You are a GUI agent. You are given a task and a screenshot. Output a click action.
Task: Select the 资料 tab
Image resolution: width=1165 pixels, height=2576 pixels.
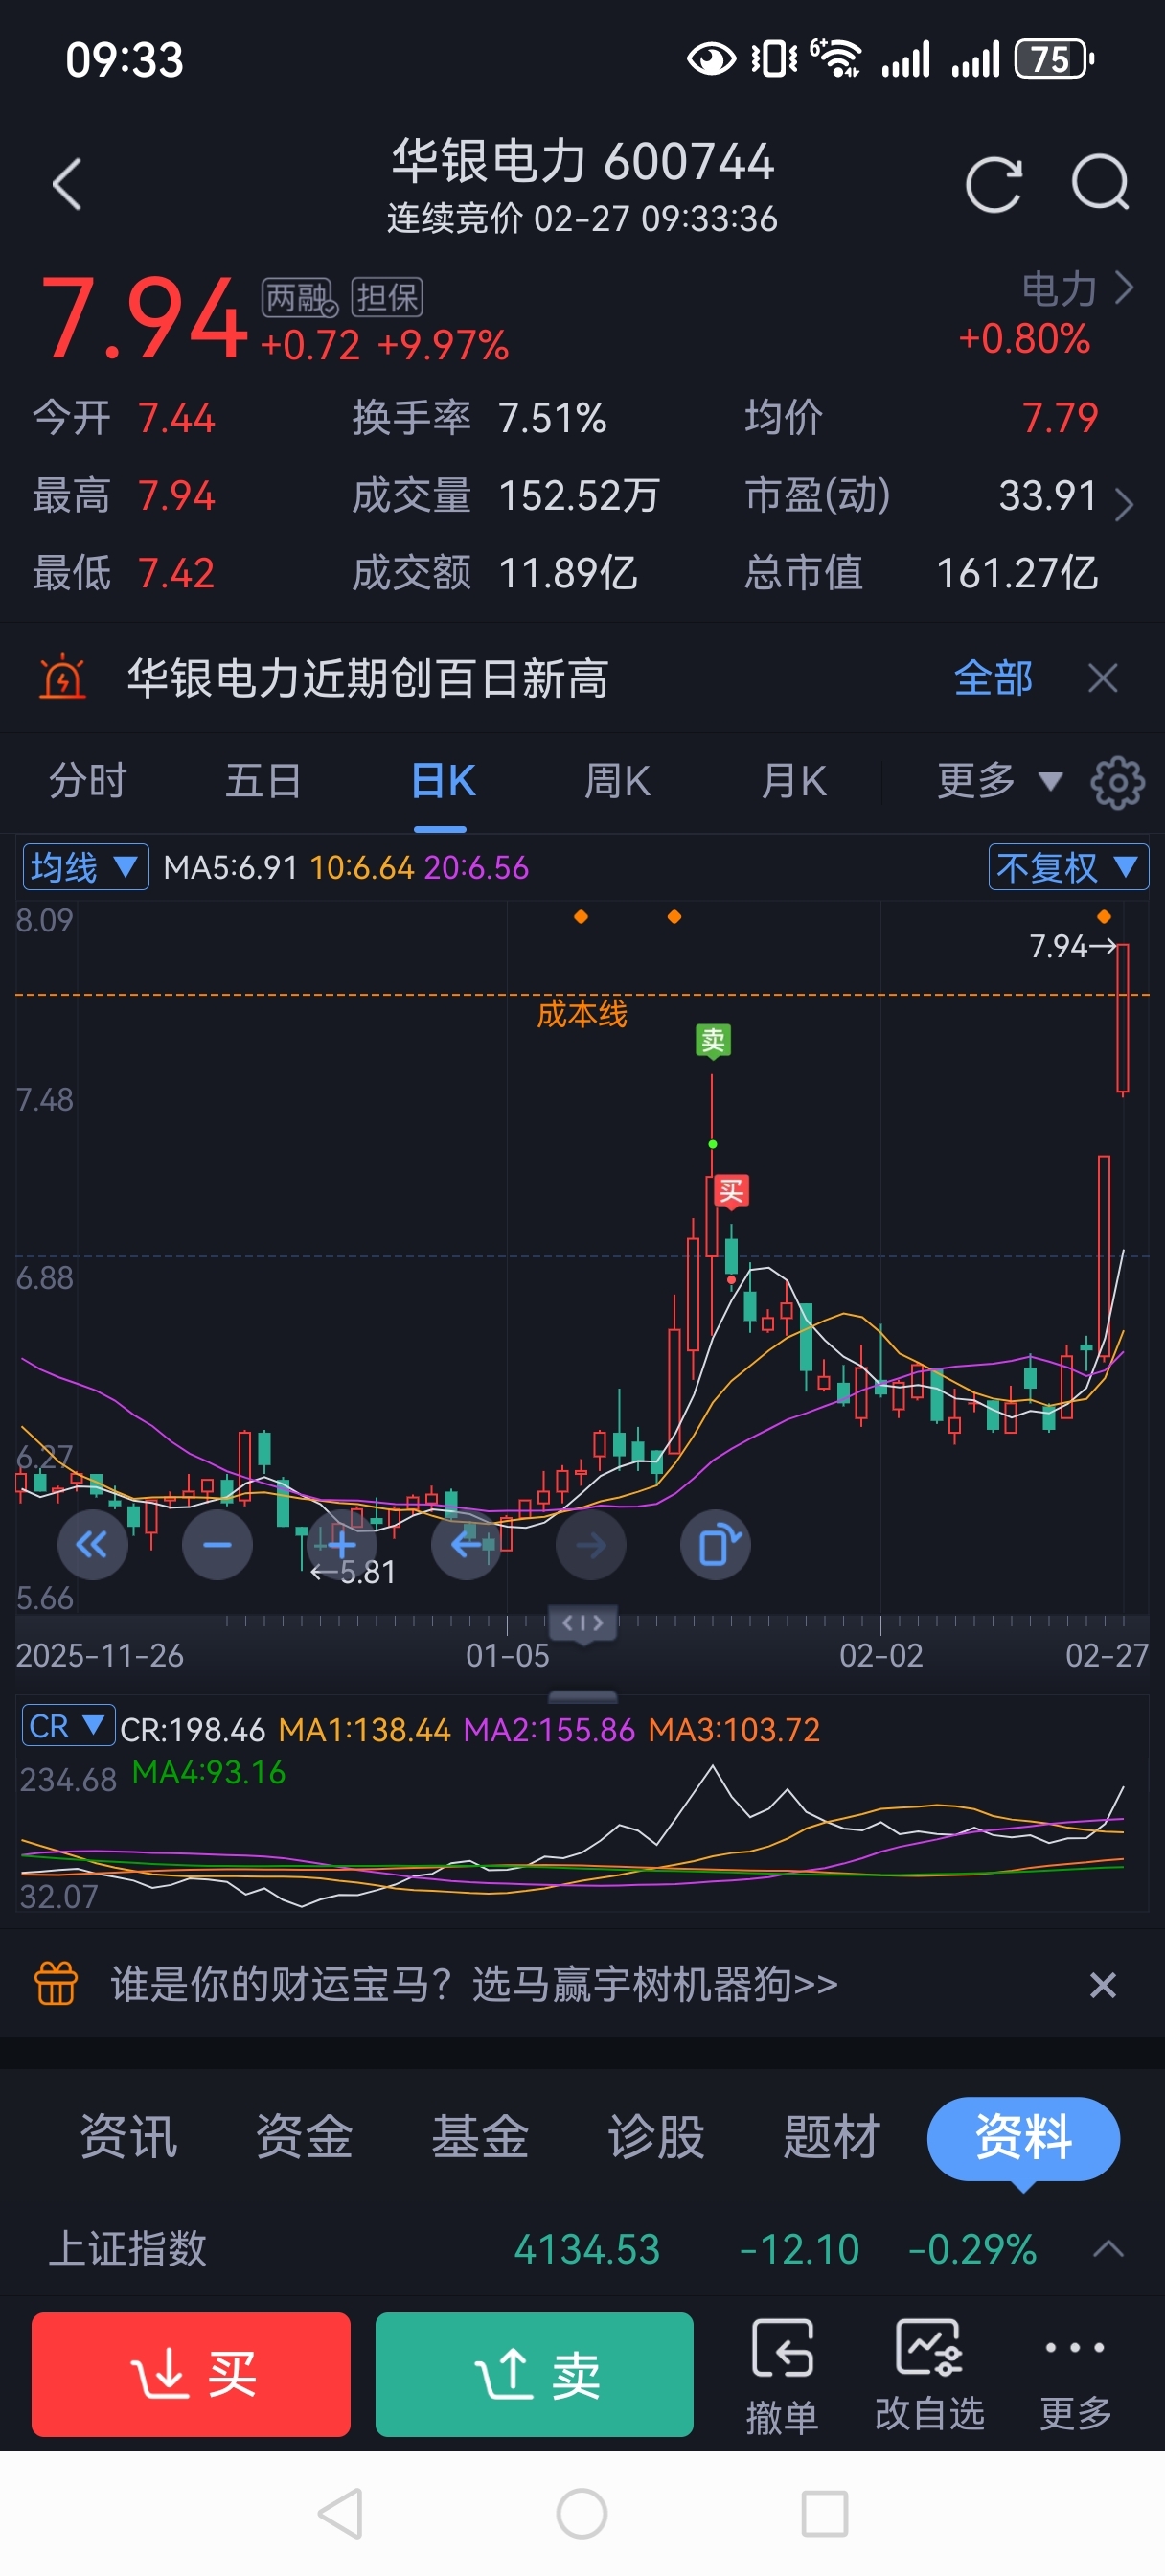pyautogui.click(x=1023, y=2139)
